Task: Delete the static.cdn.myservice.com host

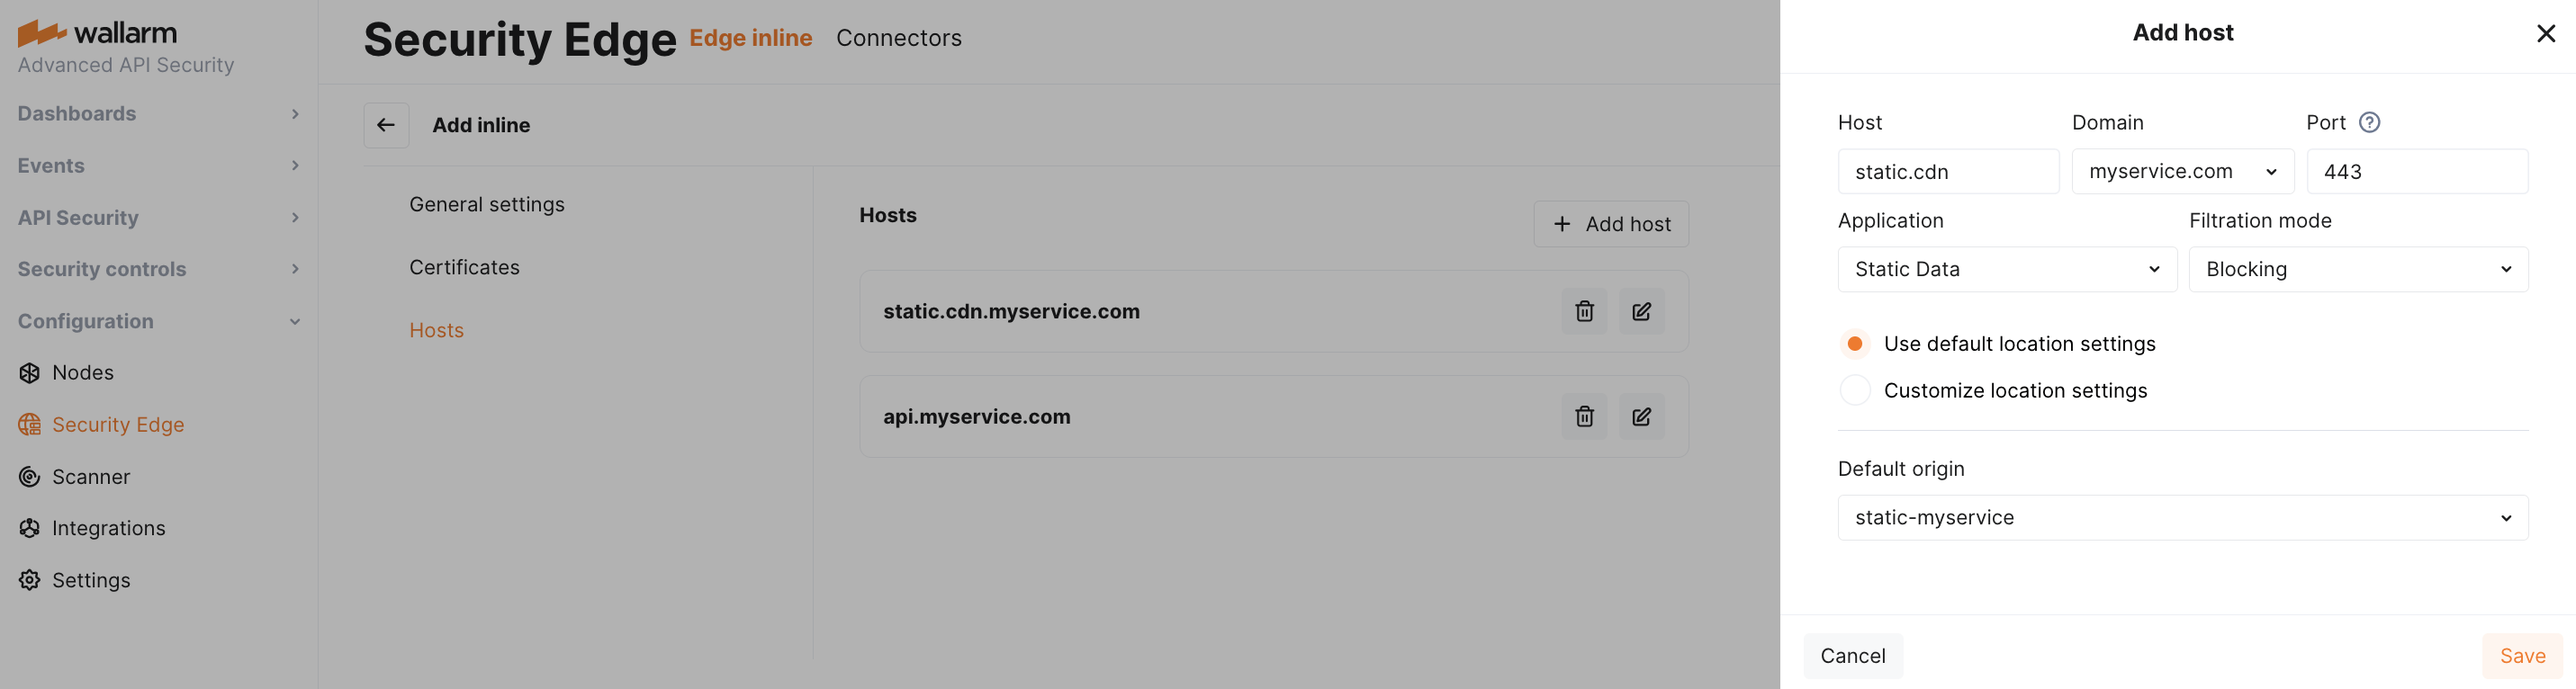Action: [1584, 311]
